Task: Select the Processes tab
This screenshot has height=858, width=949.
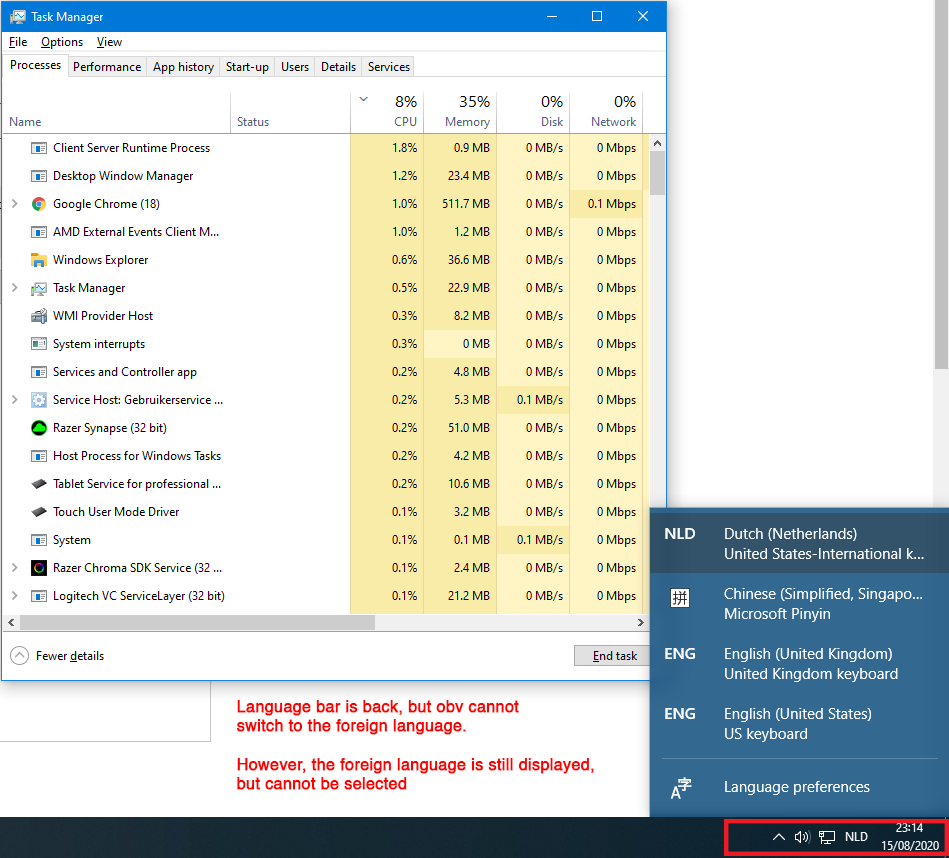Action: pos(35,65)
